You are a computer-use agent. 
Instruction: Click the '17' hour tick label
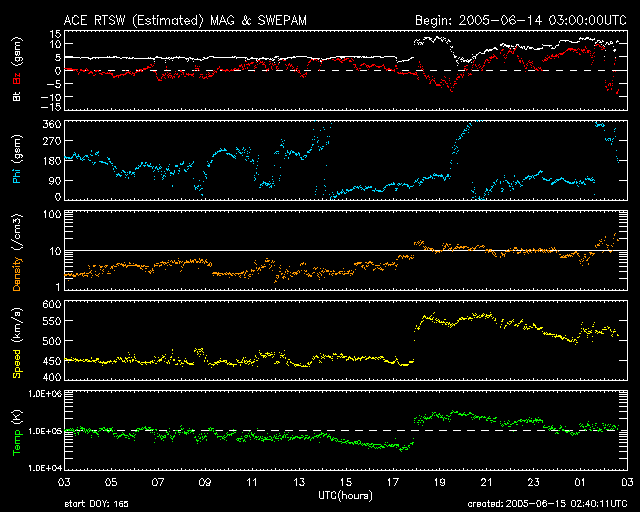[393, 483]
